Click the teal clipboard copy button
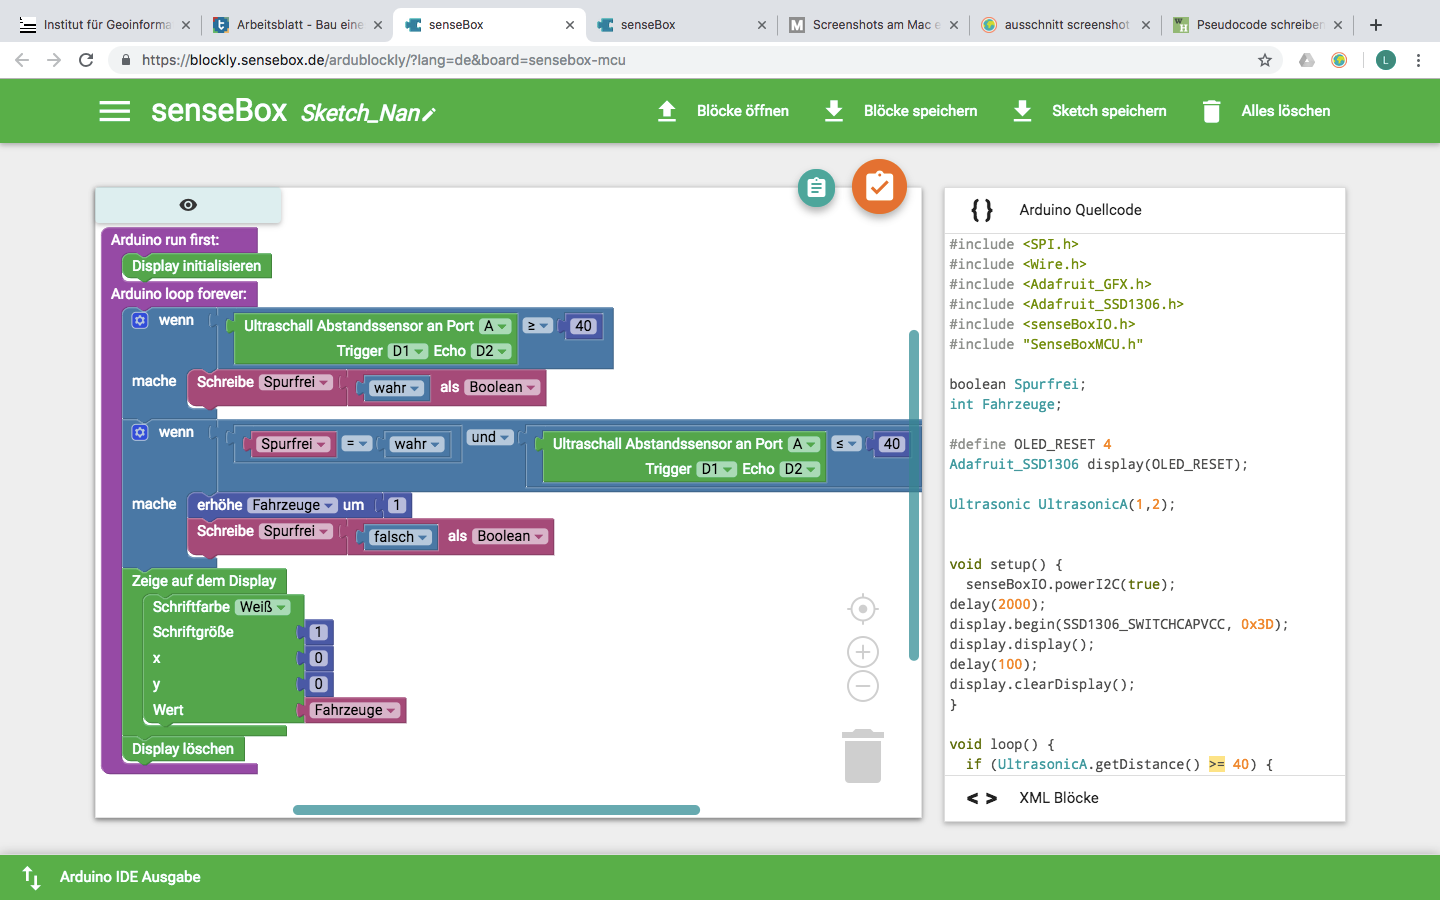The width and height of the screenshot is (1440, 900). (816, 188)
